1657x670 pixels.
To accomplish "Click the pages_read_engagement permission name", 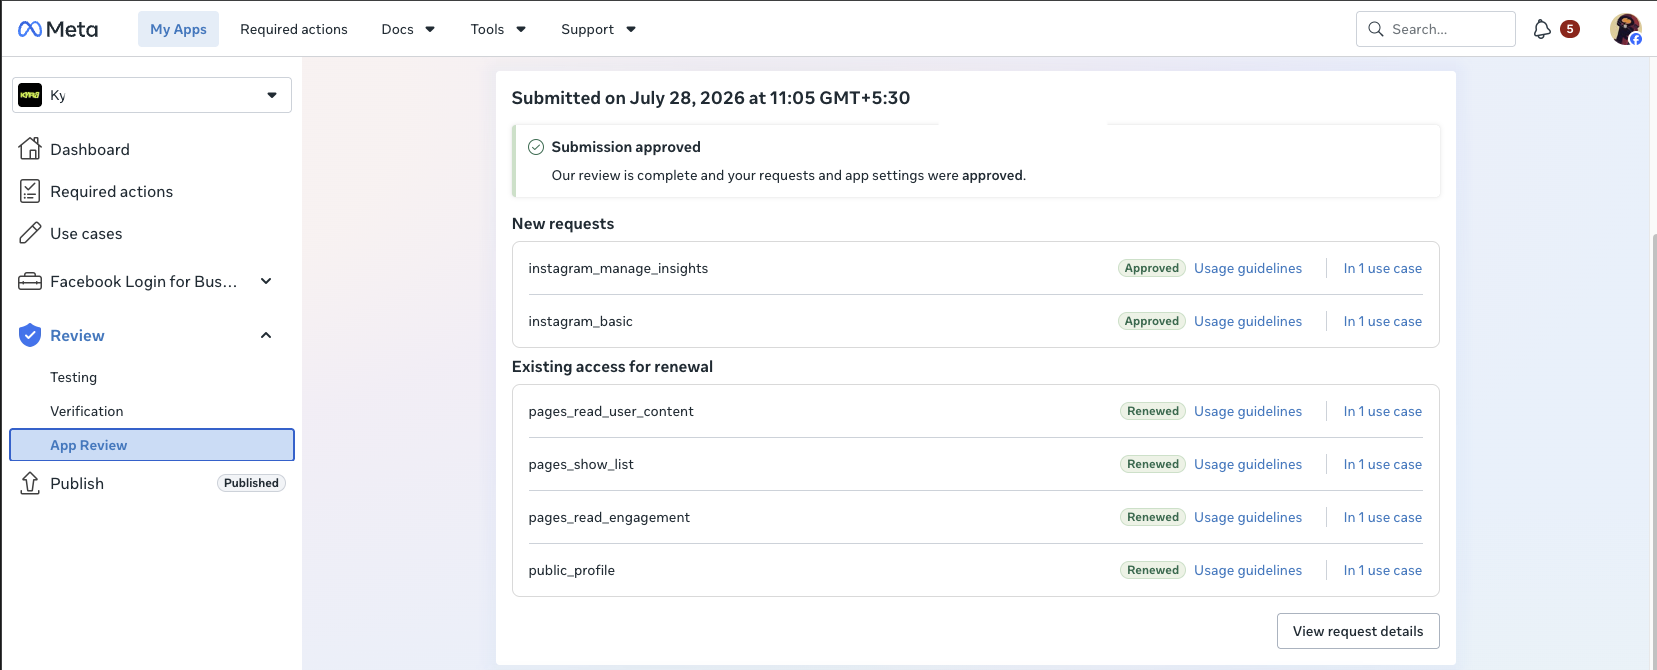I will pyautogui.click(x=609, y=517).
